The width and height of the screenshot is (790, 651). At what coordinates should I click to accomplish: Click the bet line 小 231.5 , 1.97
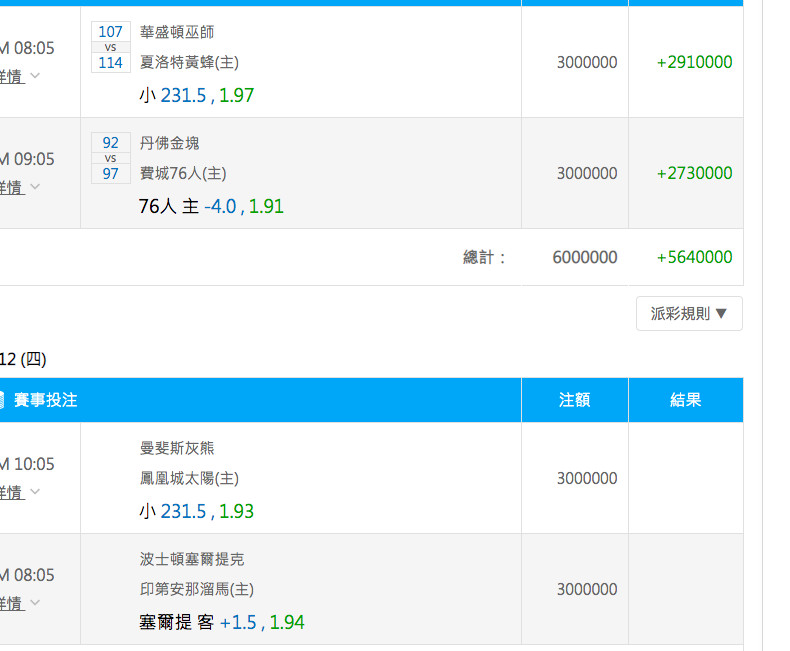pyautogui.click(x=196, y=95)
